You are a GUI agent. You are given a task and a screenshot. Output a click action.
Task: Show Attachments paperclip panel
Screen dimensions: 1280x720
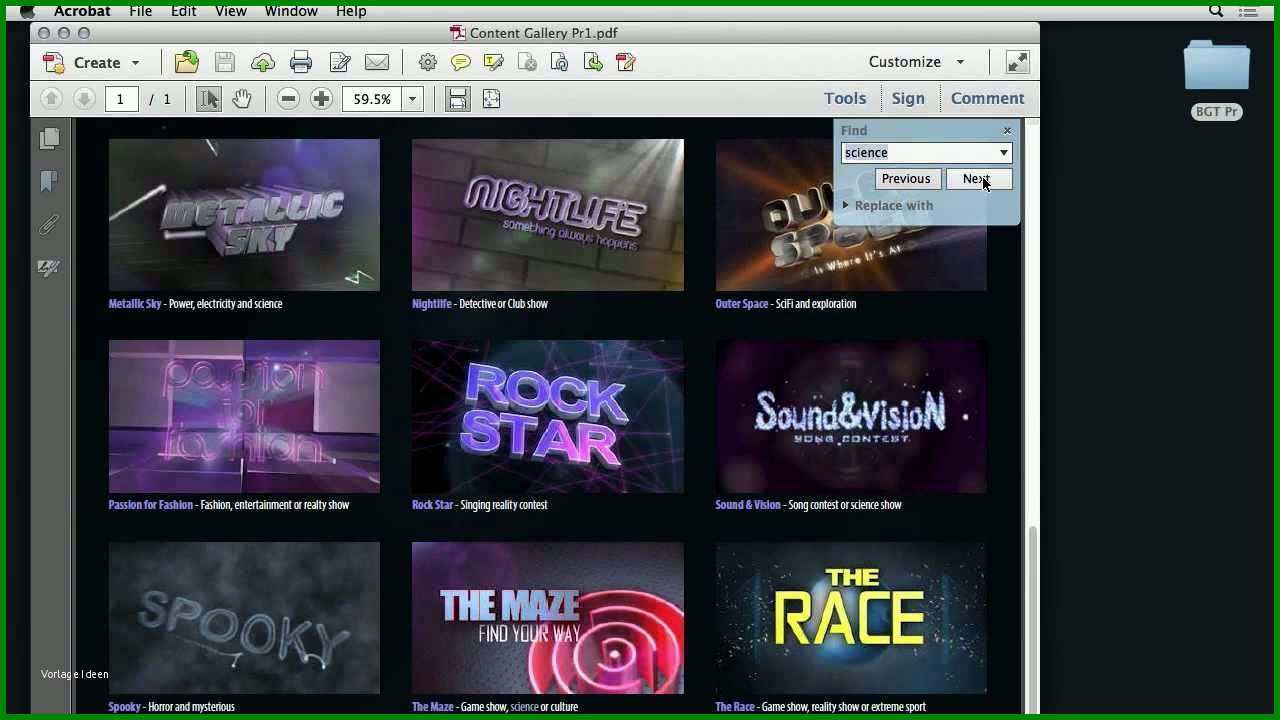click(x=49, y=224)
